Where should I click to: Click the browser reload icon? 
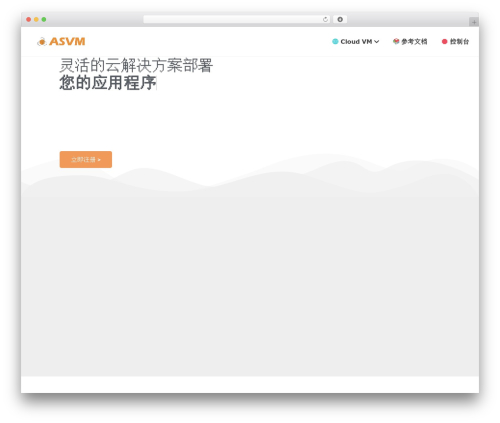325,20
